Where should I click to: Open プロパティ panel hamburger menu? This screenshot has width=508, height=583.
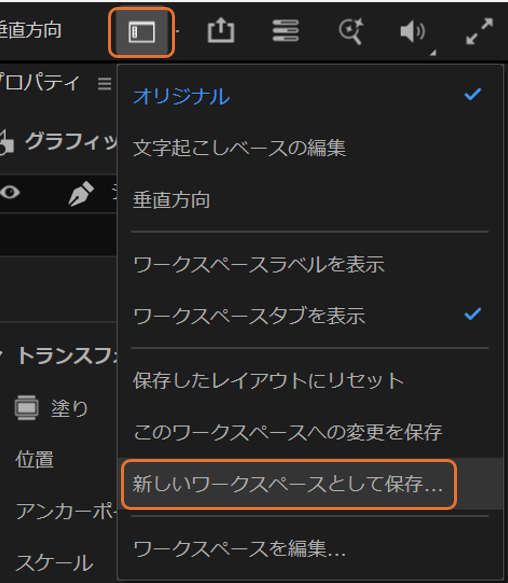coord(105,84)
